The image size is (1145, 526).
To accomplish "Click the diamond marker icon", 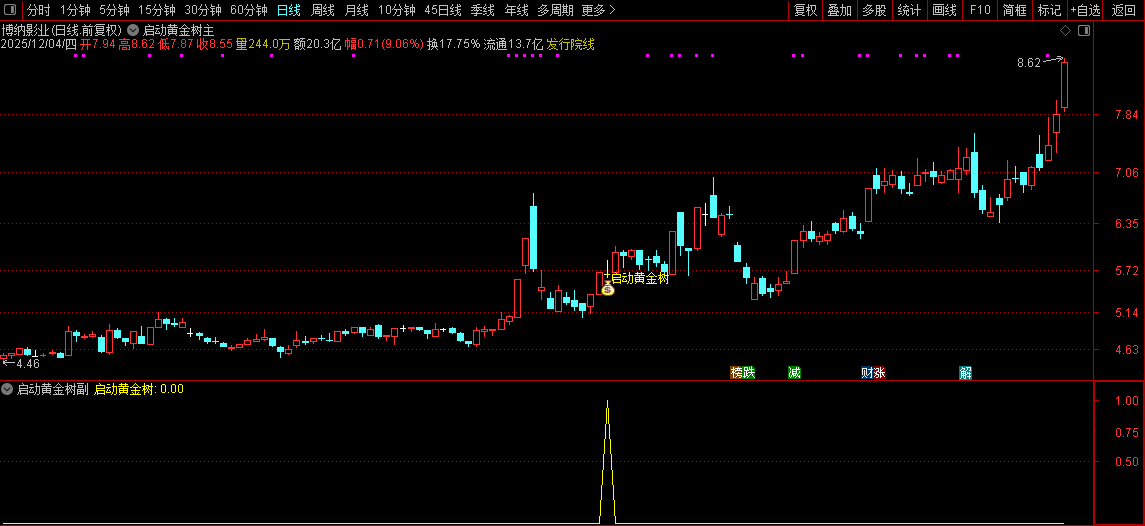I will pos(1065,31).
